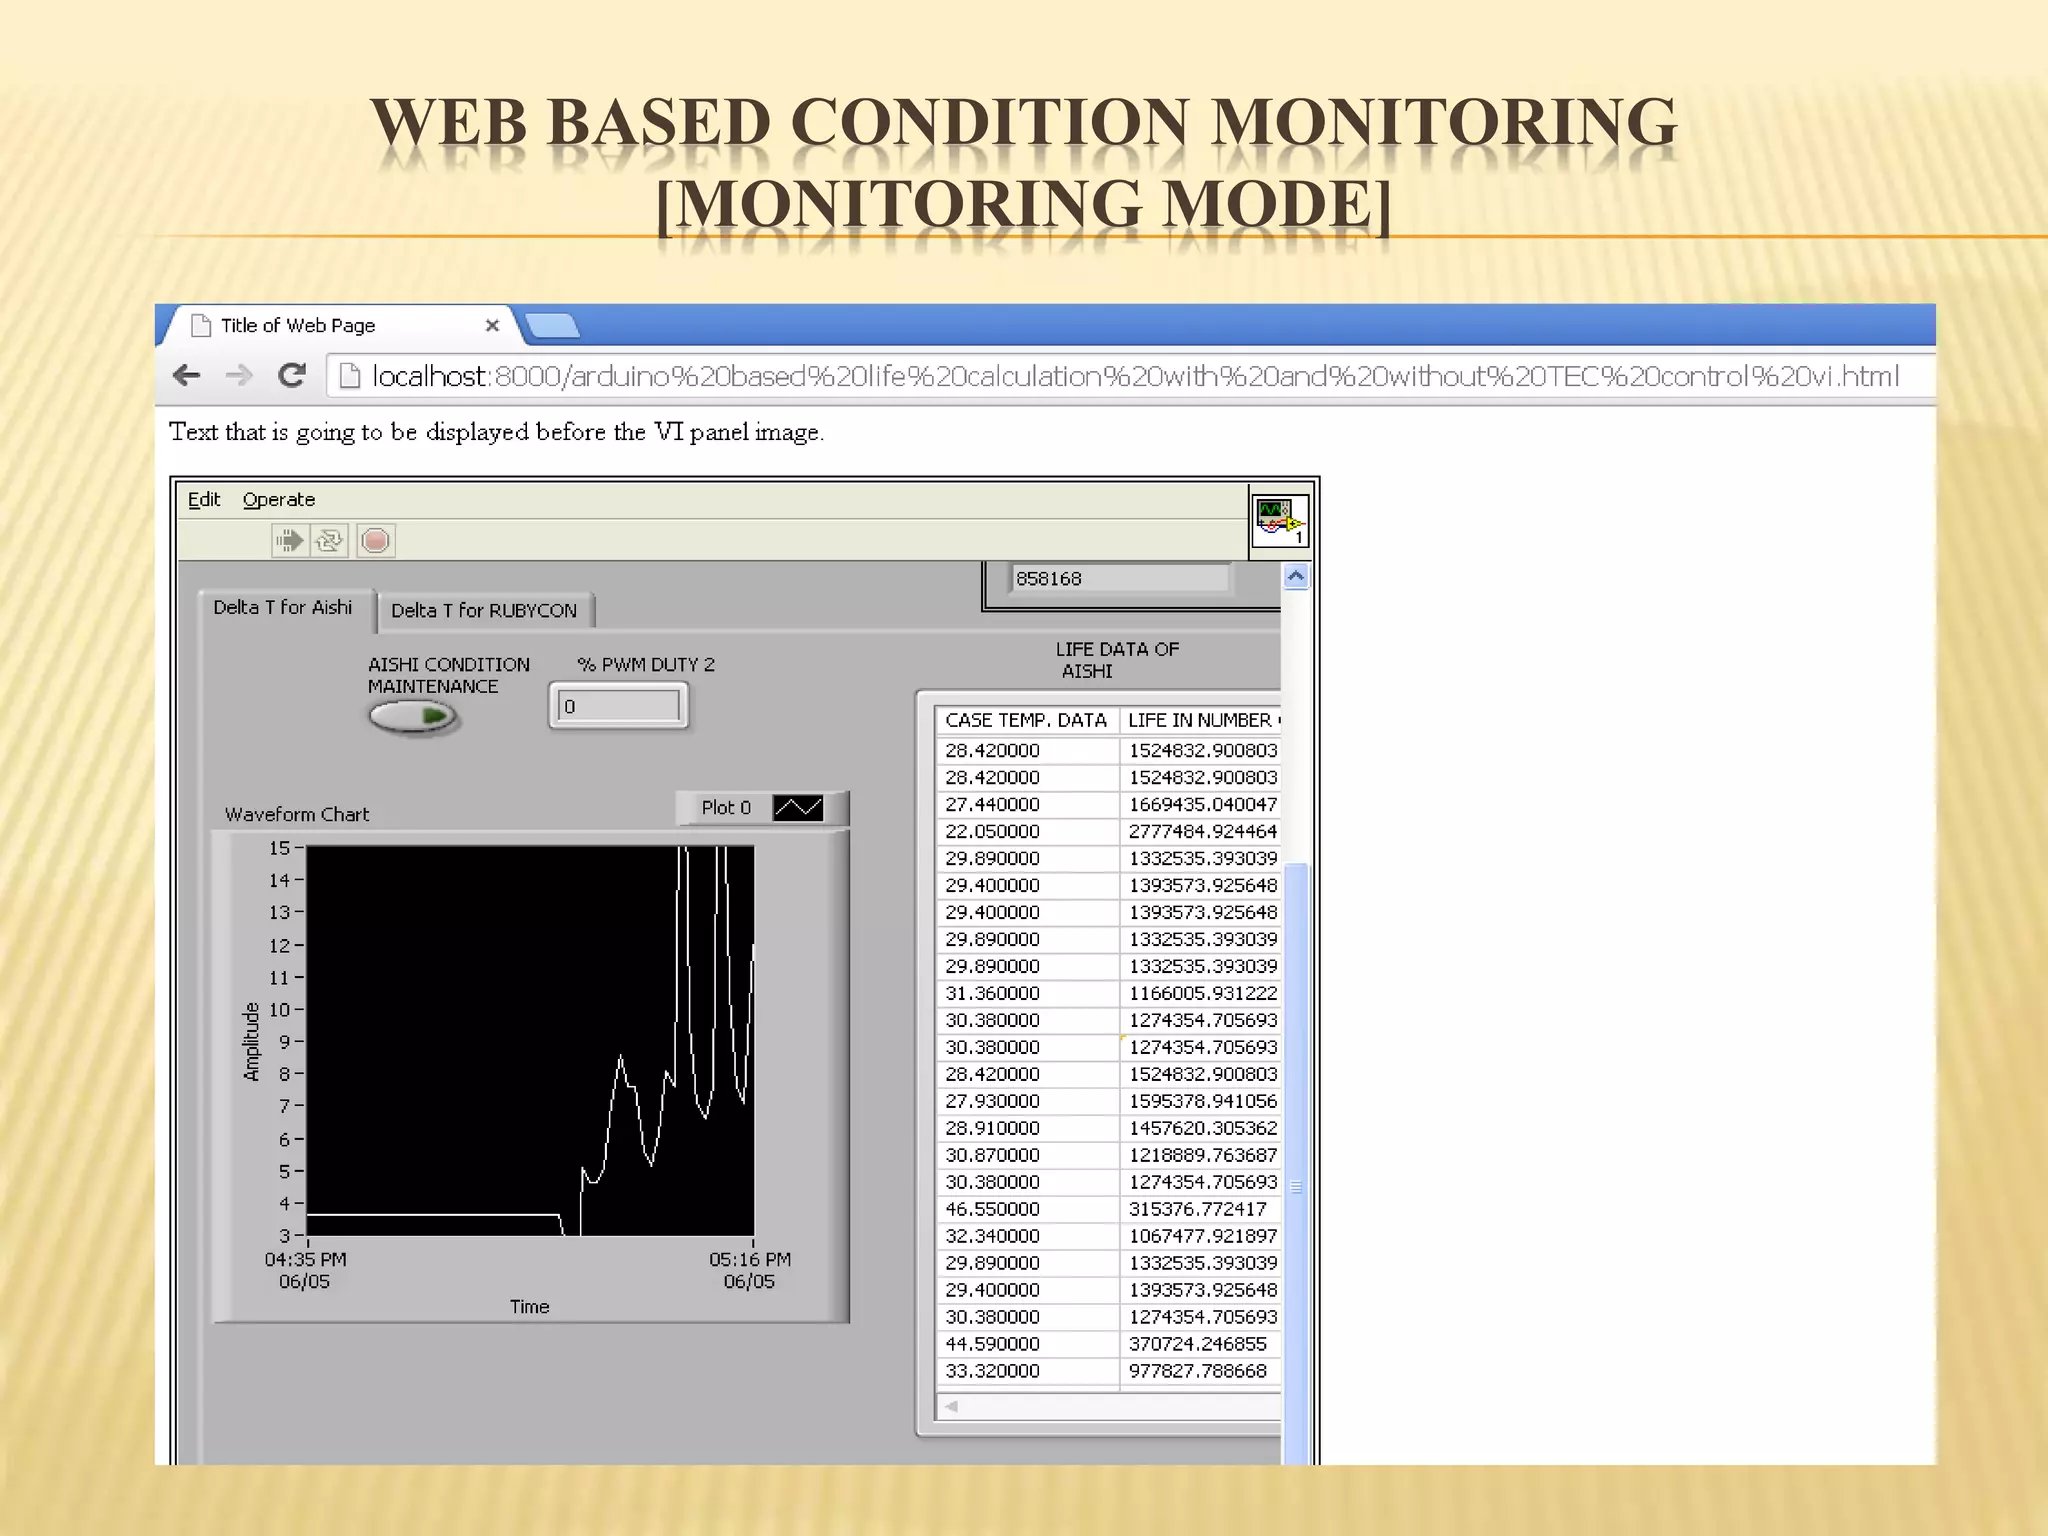Toggle AISHI CONDITION MAINTENANCE switch

pyautogui.click(x=412, y=716)
